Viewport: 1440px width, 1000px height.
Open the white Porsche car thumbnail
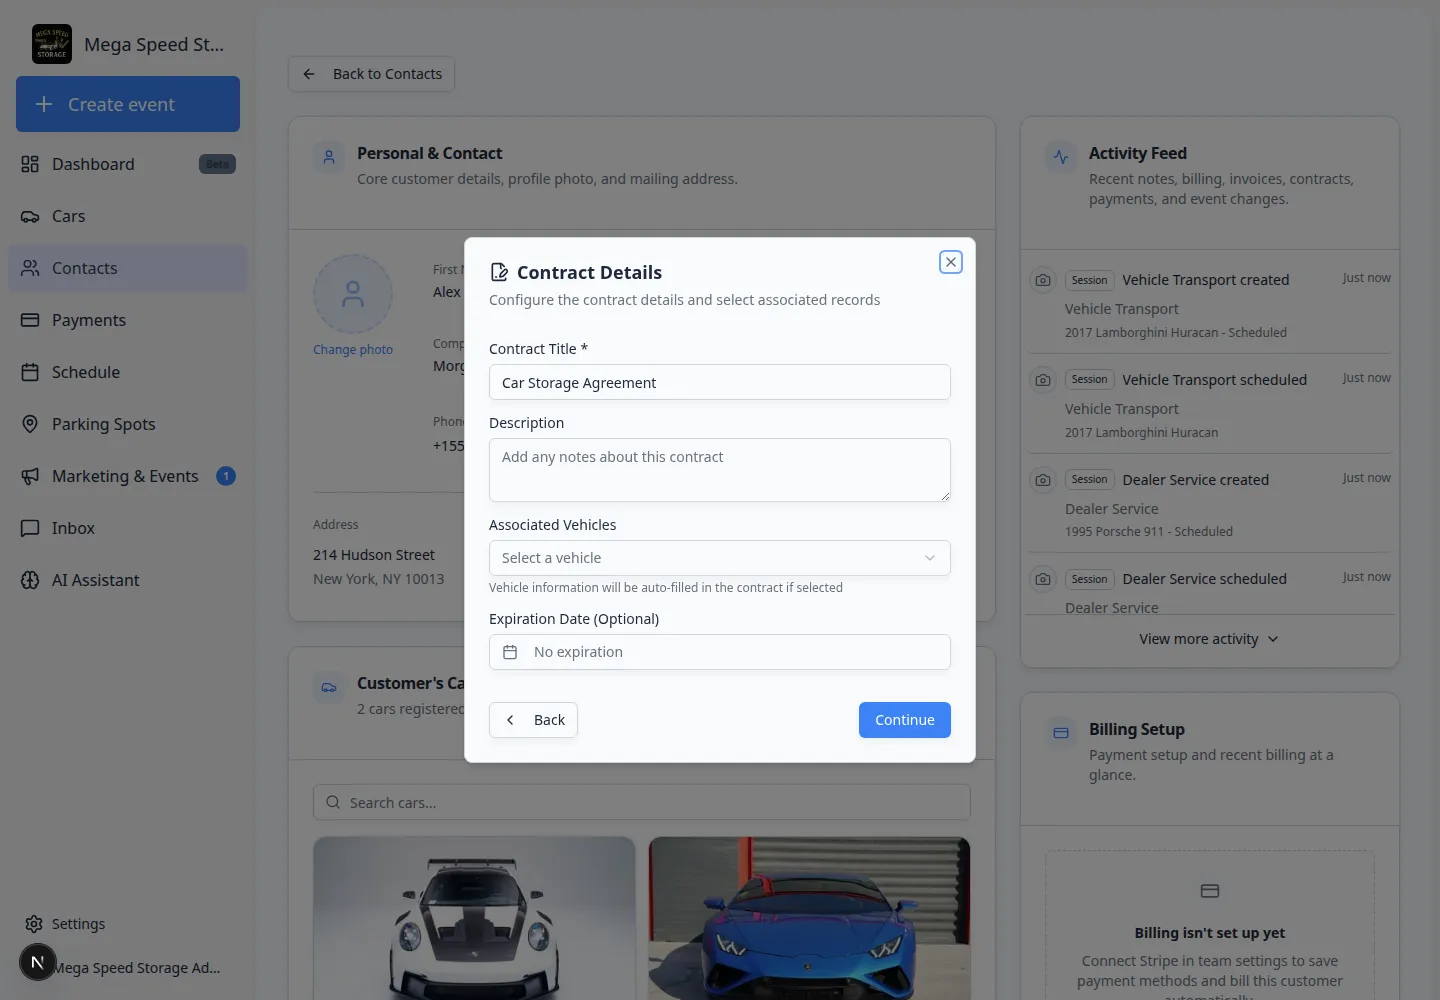pos(474,918)
